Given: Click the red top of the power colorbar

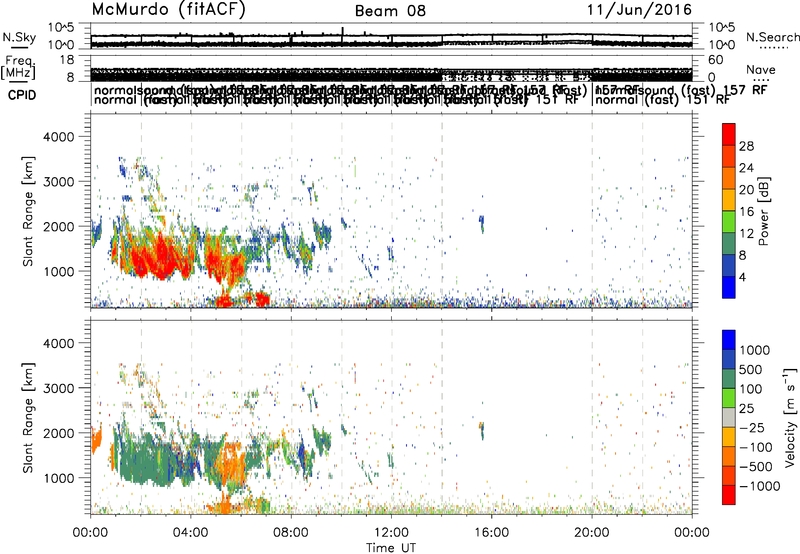Looking at the screenshot, I should 729,134.
